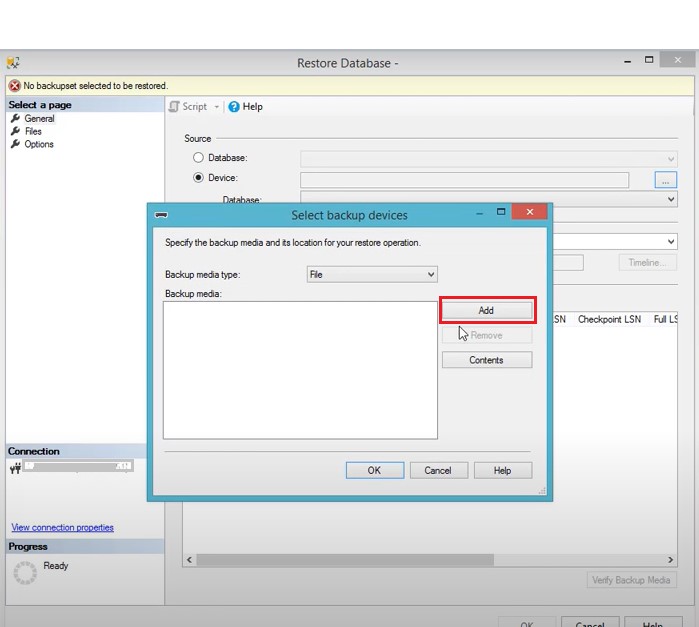Click the device browse ellipsis button
The height and width of the screenshot is (627, 699).
tap(667, 180)
